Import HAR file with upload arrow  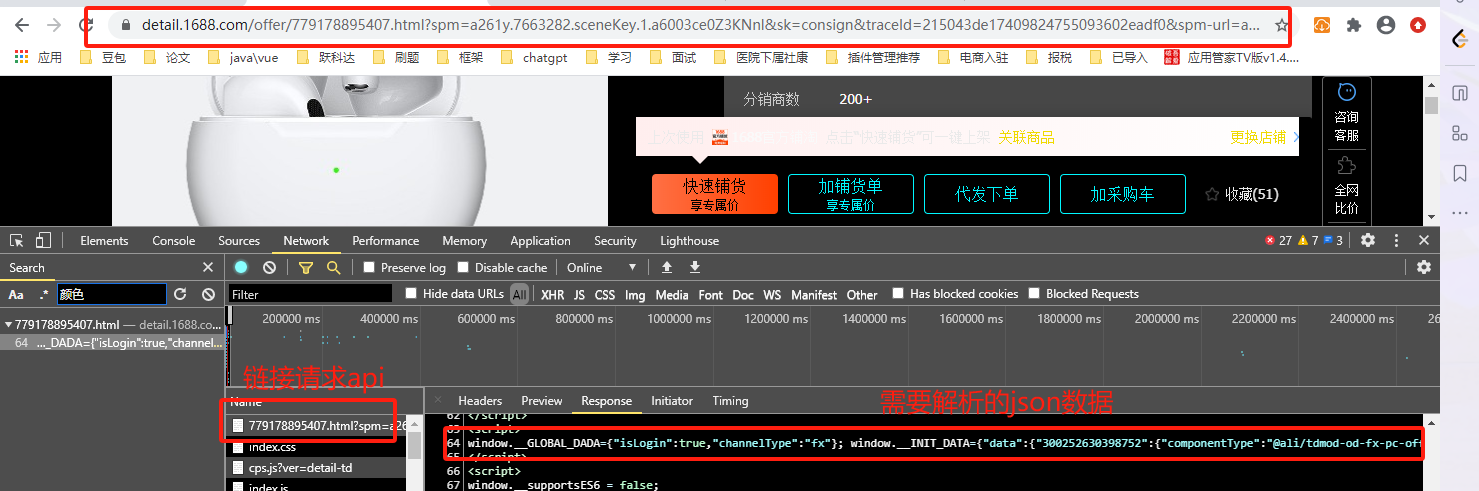coord(667,267)
